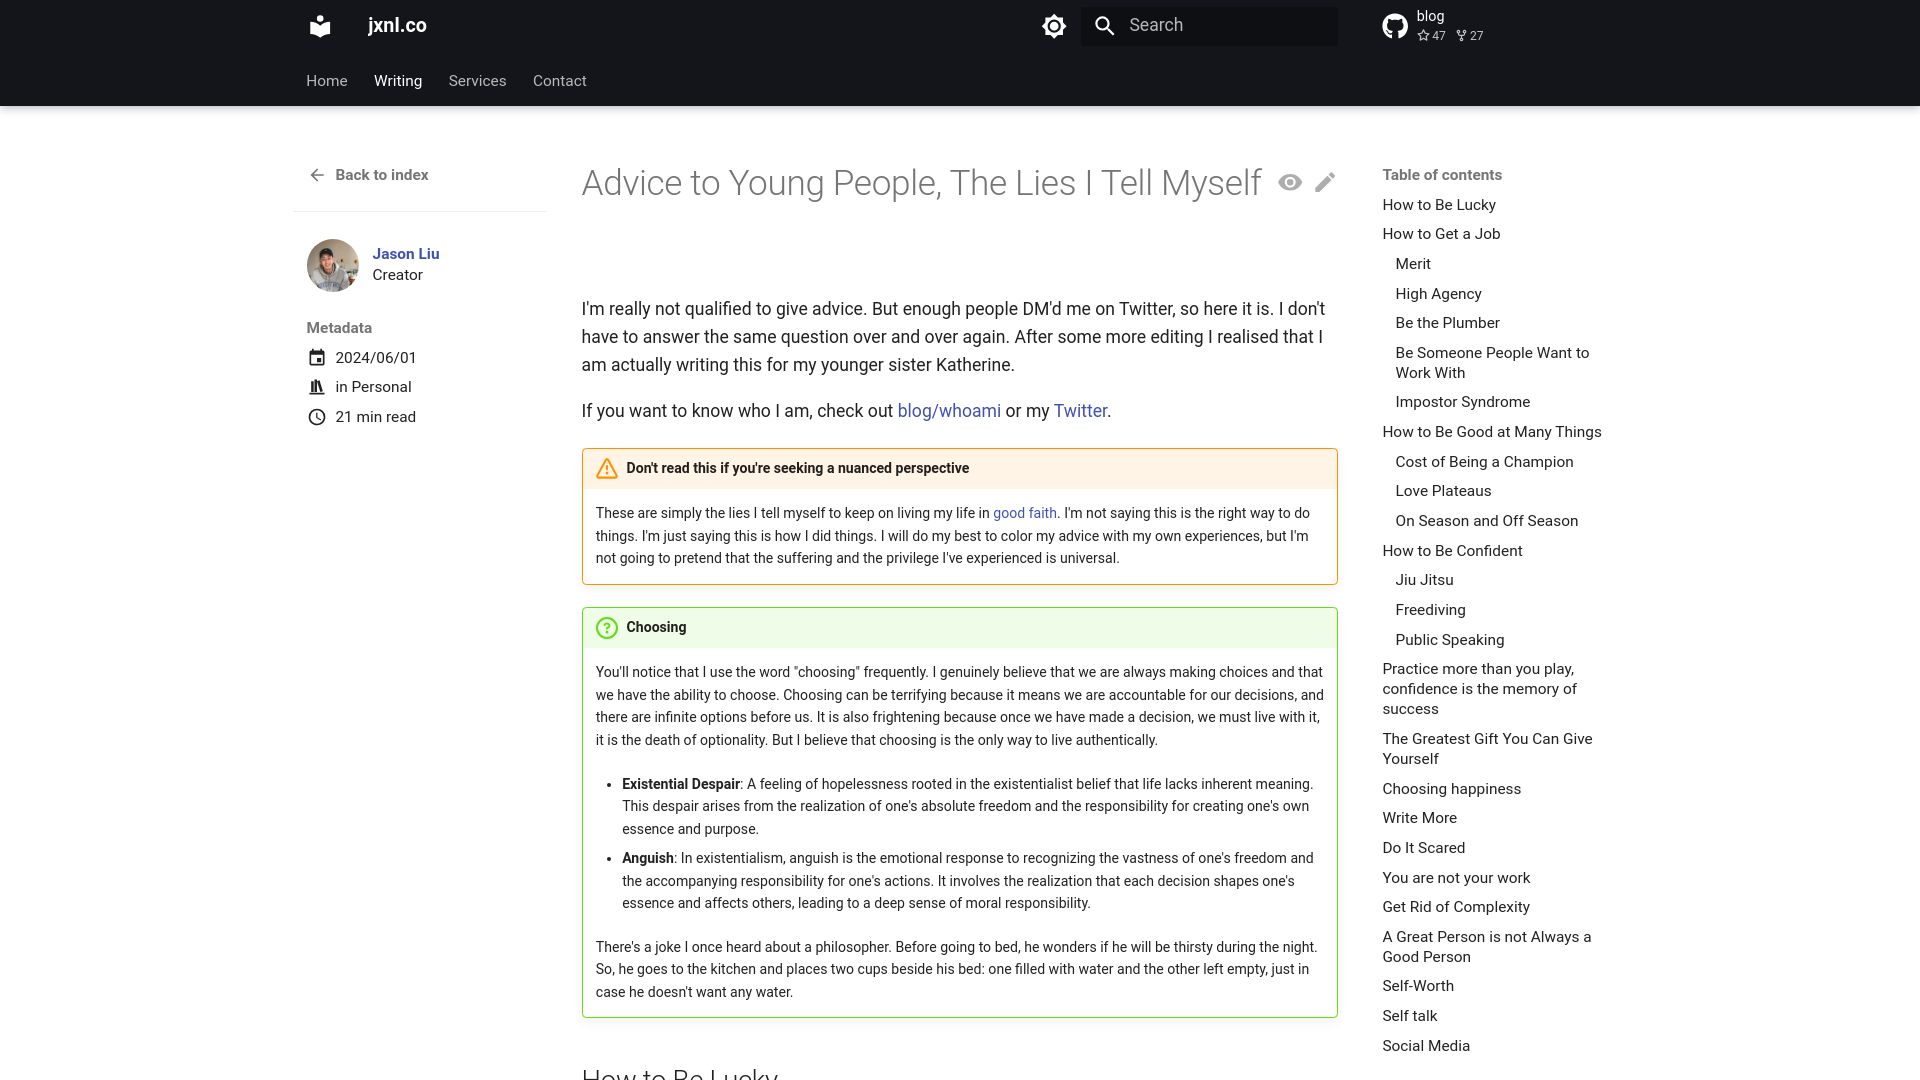Screen dimensions: 1920x1080
Task: Jump to Do It Scared section
Action: coord(1423,848)
